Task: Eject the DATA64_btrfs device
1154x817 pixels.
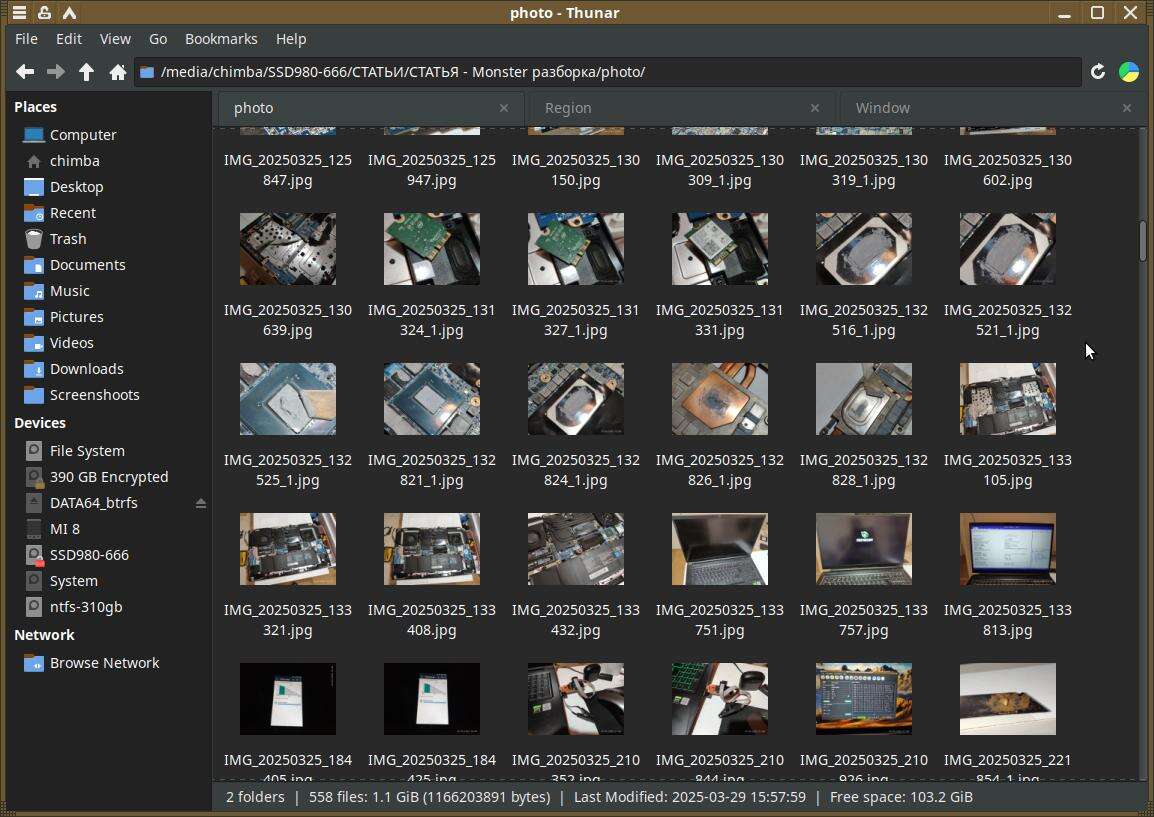Action: (x=201, y=503)
